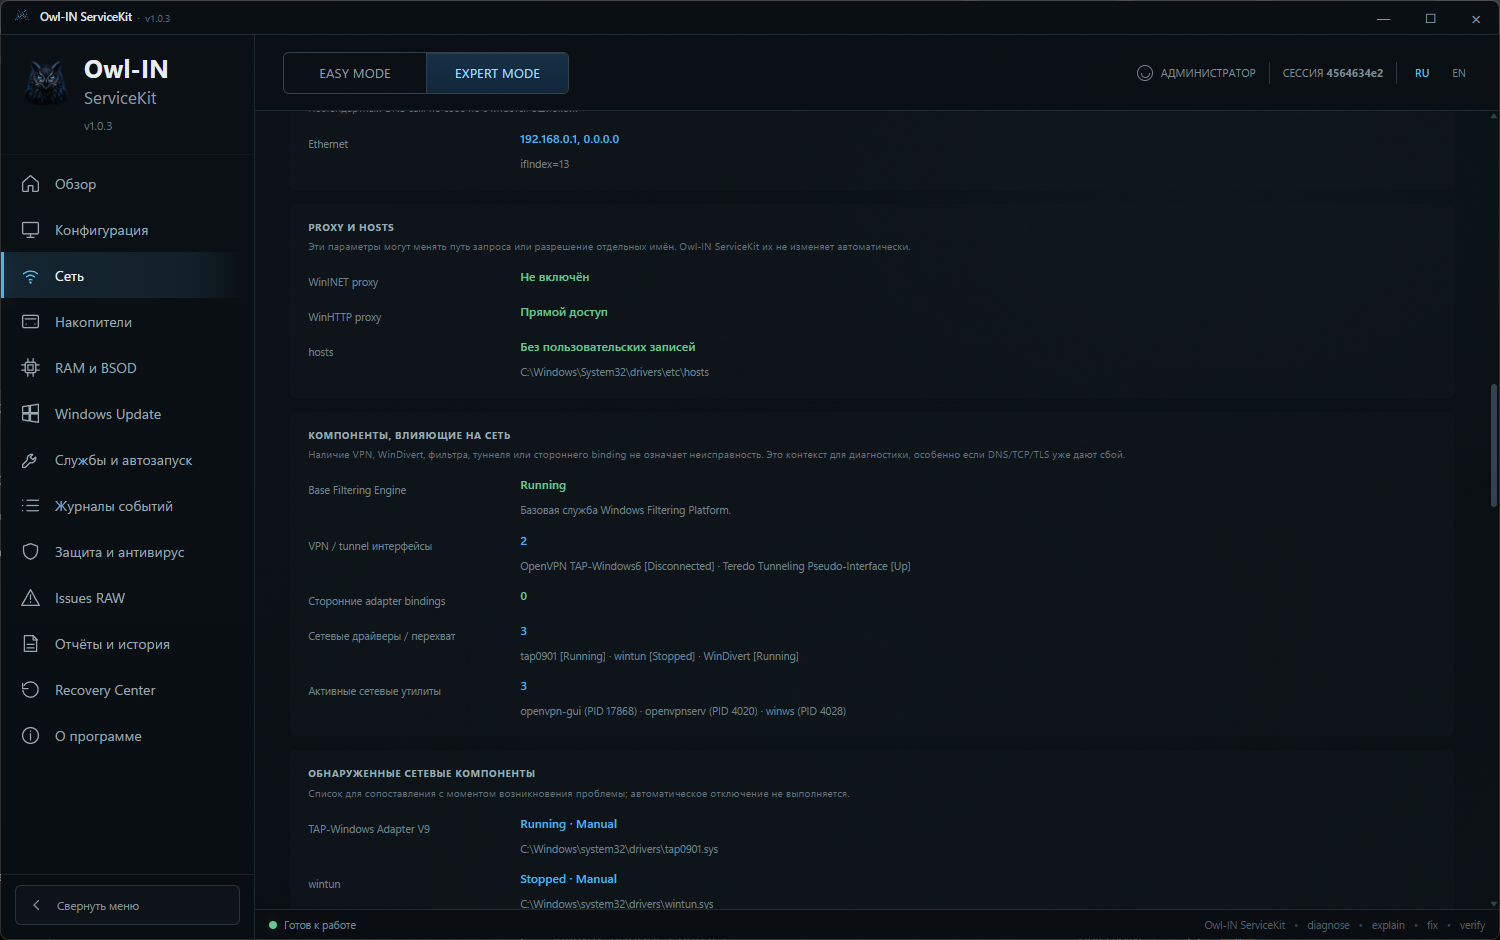Click the Службы и автозапуск wrench icon
Image resolution: width=1500 pixels, height=940 pixels.
click(31, 460)
